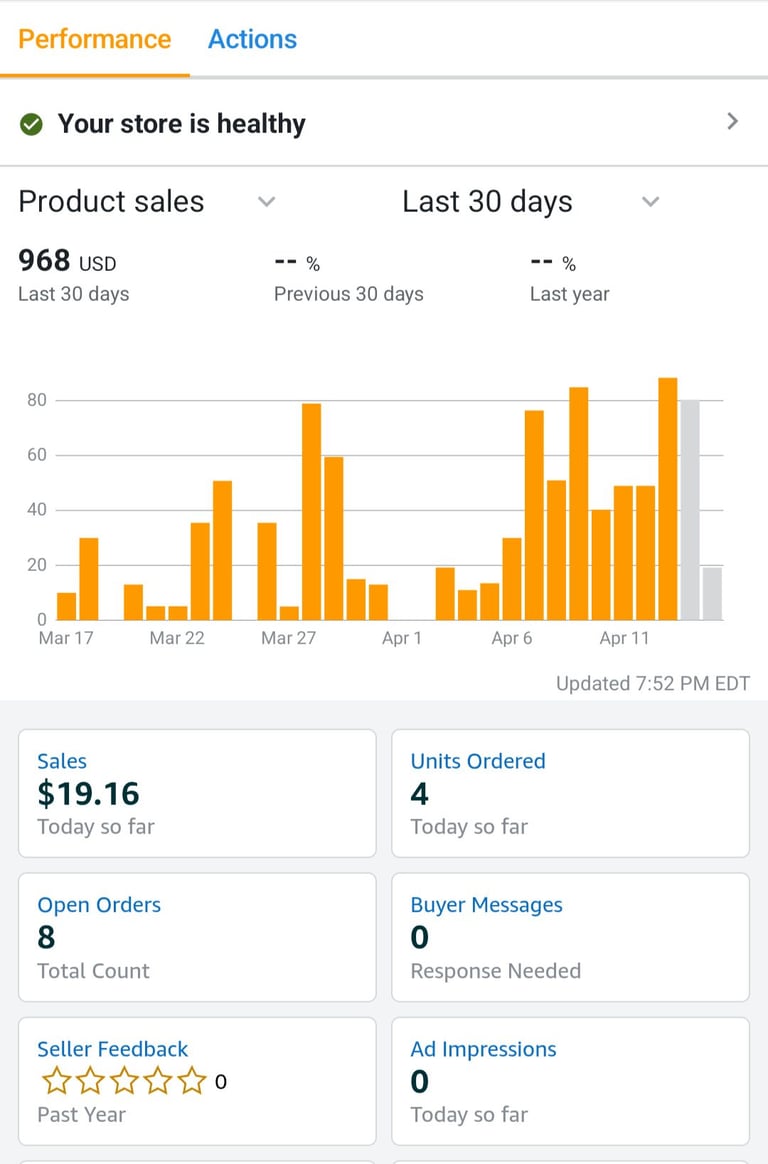Tap the Seller Feedback star rating
768x1164 pixels.
(x=123, y=1081)
